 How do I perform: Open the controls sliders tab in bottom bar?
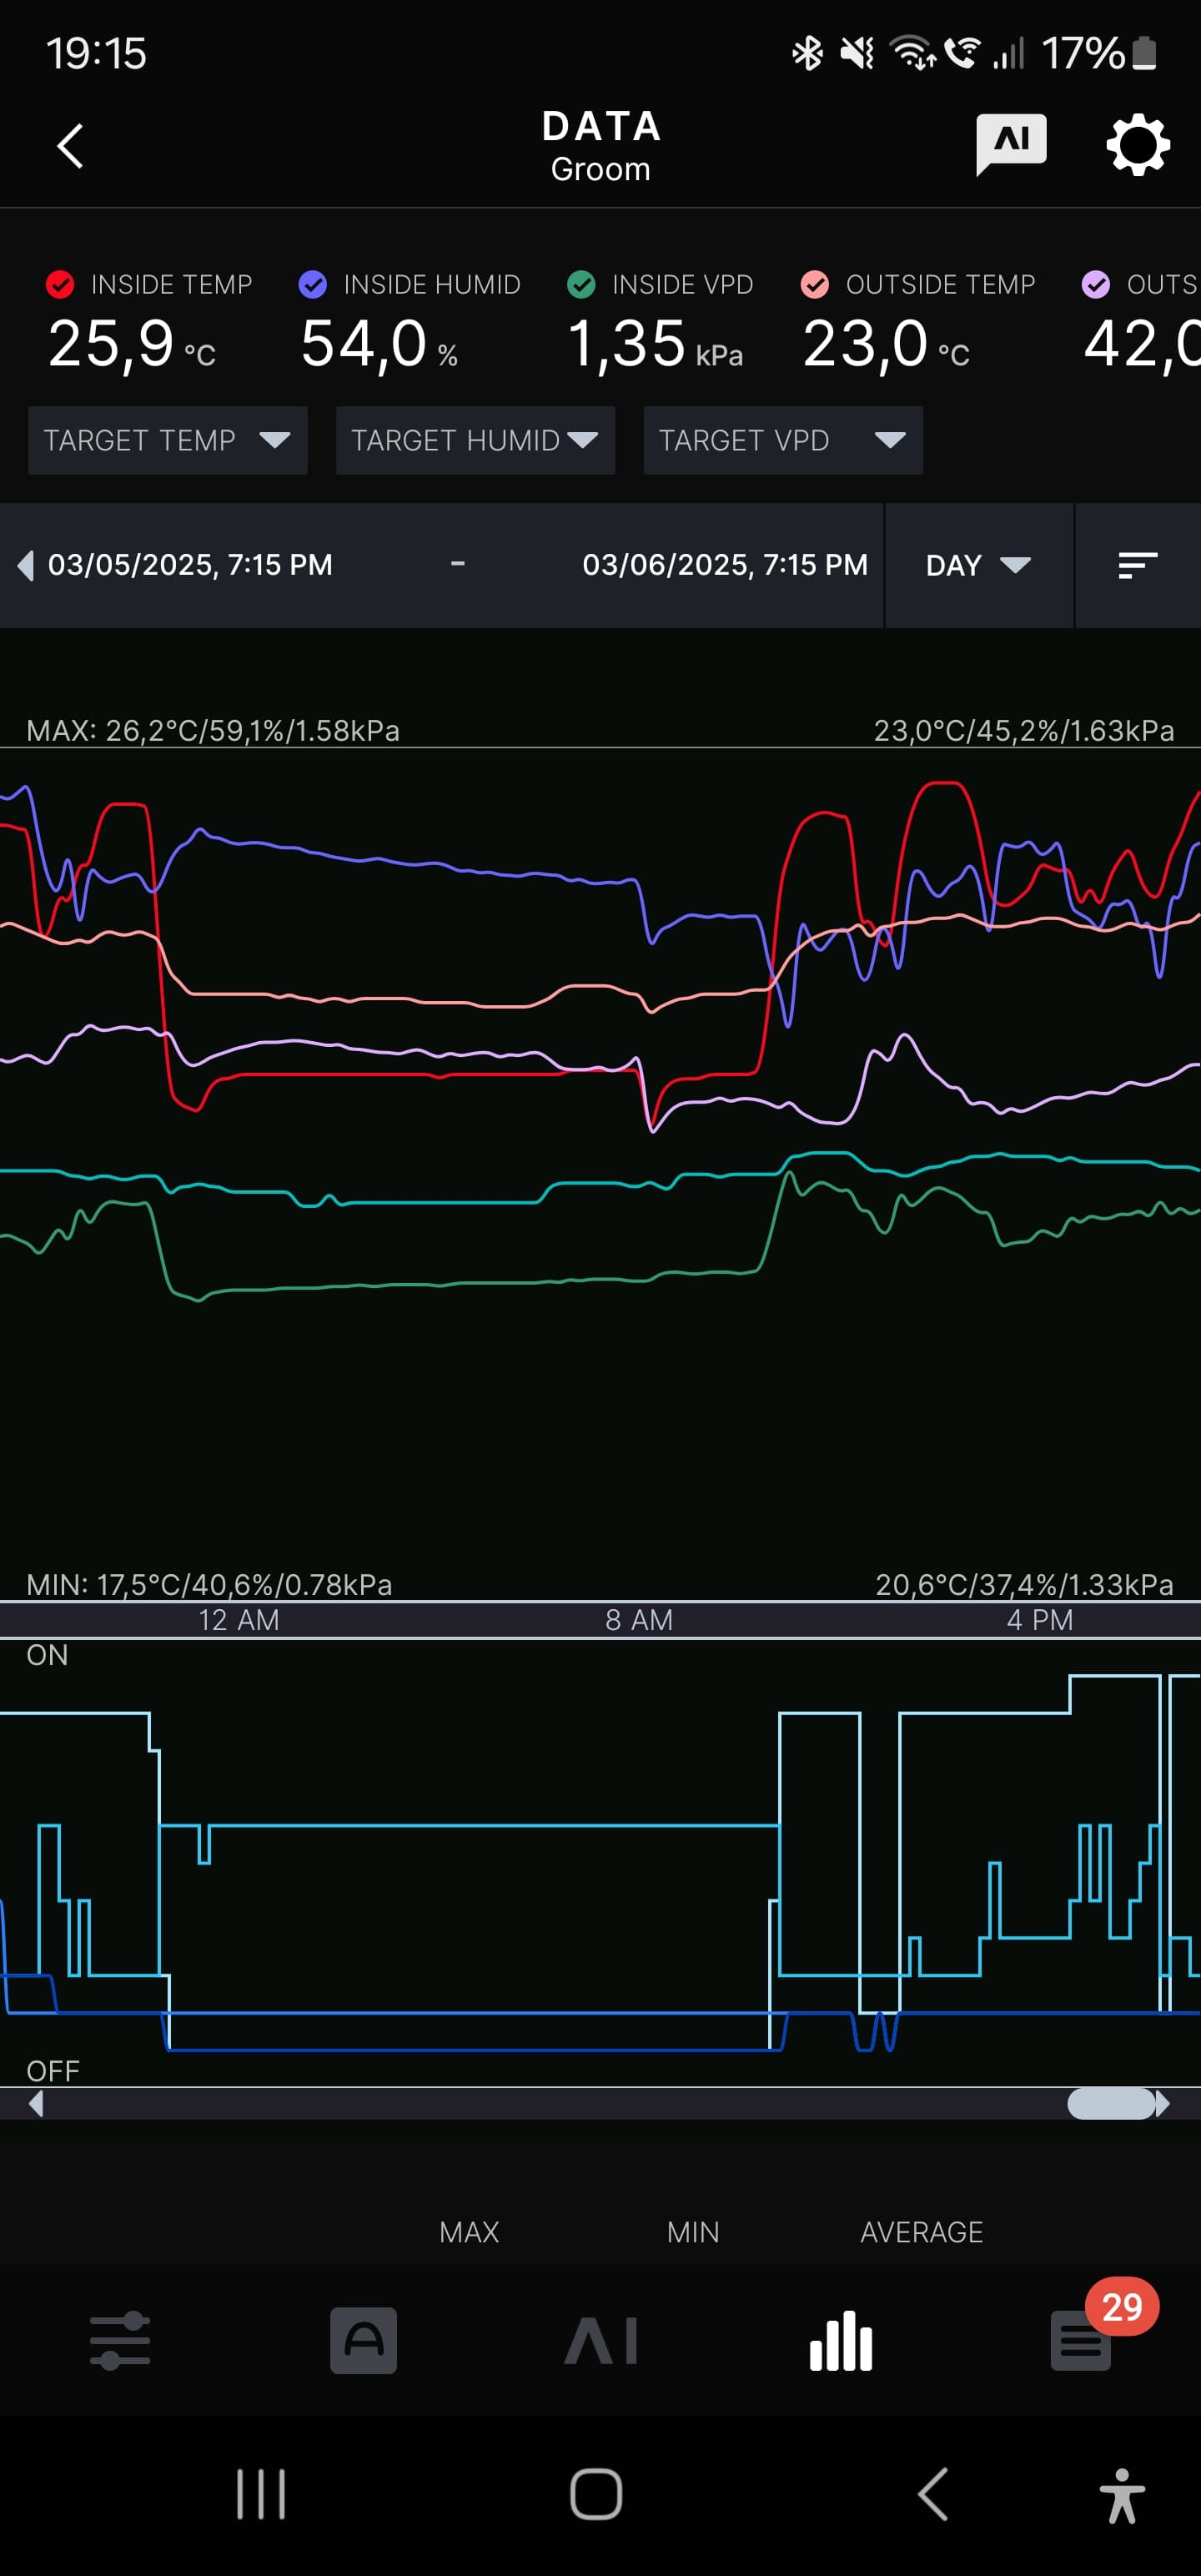[120, 2341]
